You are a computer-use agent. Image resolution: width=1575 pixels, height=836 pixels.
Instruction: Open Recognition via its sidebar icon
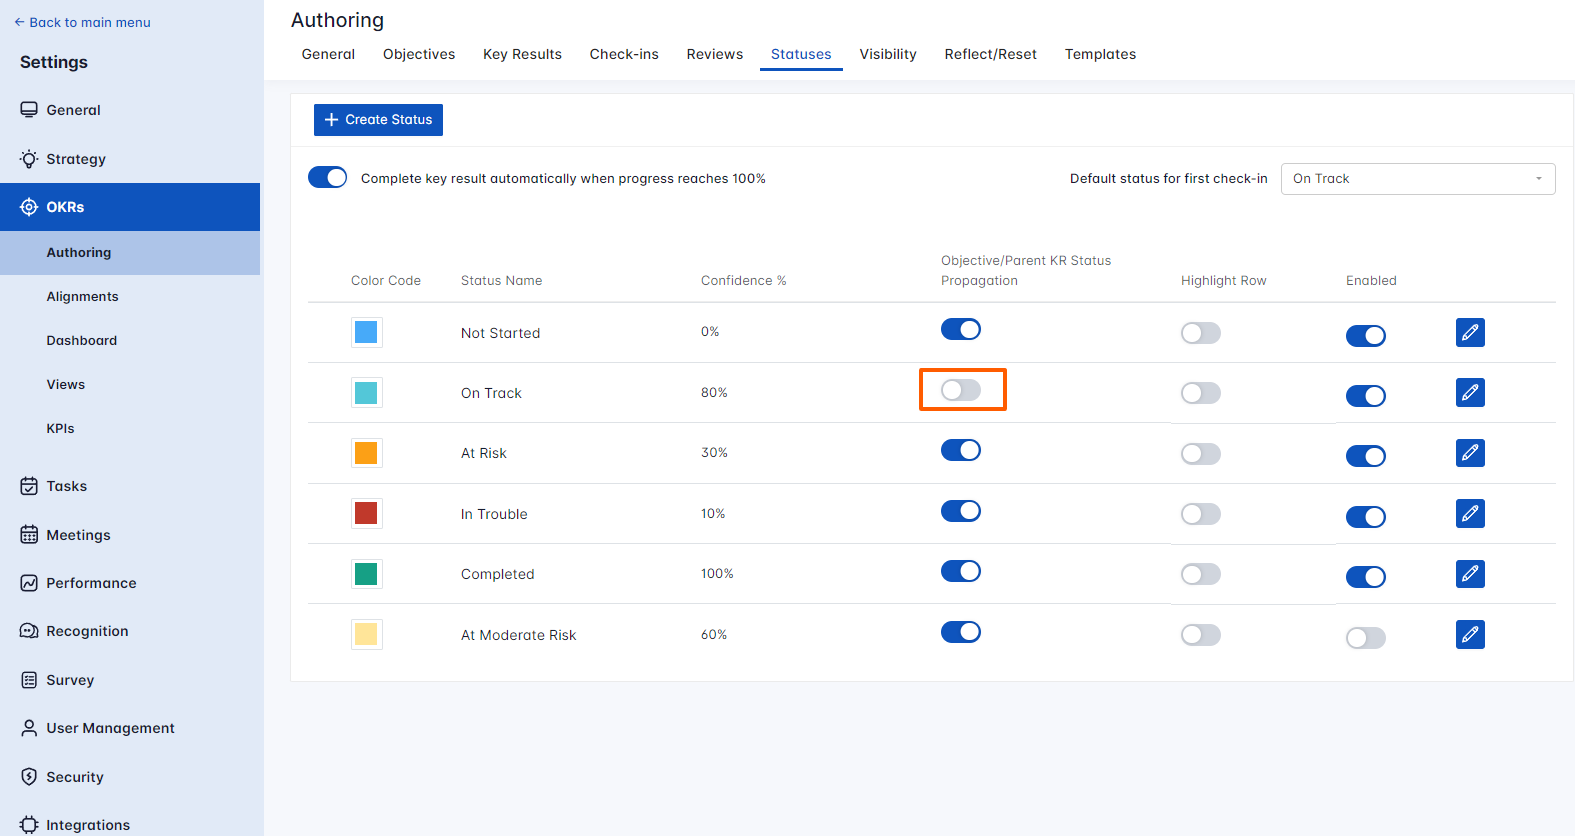29,631
